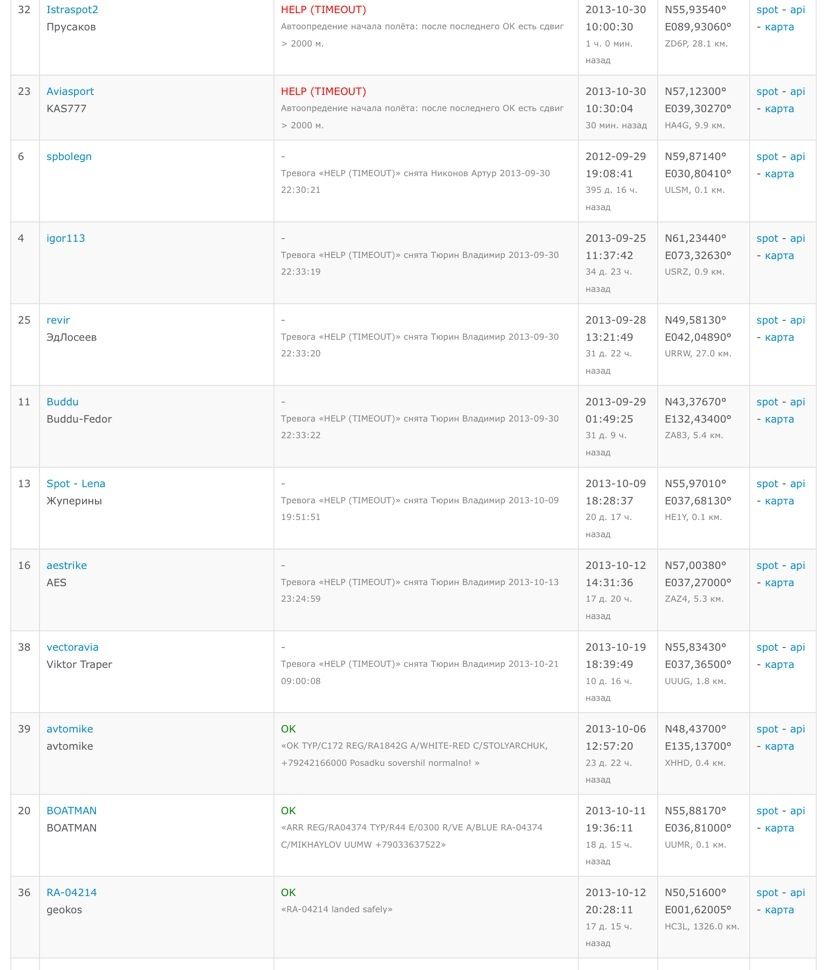
Task: Click api link in Aviasport row
Action: pyautogui.click(x=797, y=92)
